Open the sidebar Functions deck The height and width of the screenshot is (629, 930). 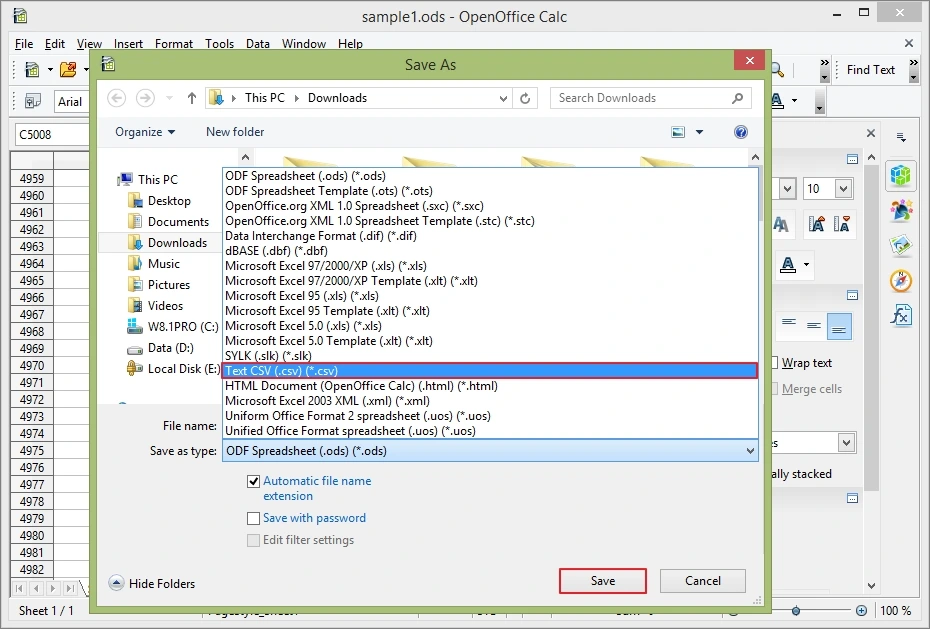point(900,315)
